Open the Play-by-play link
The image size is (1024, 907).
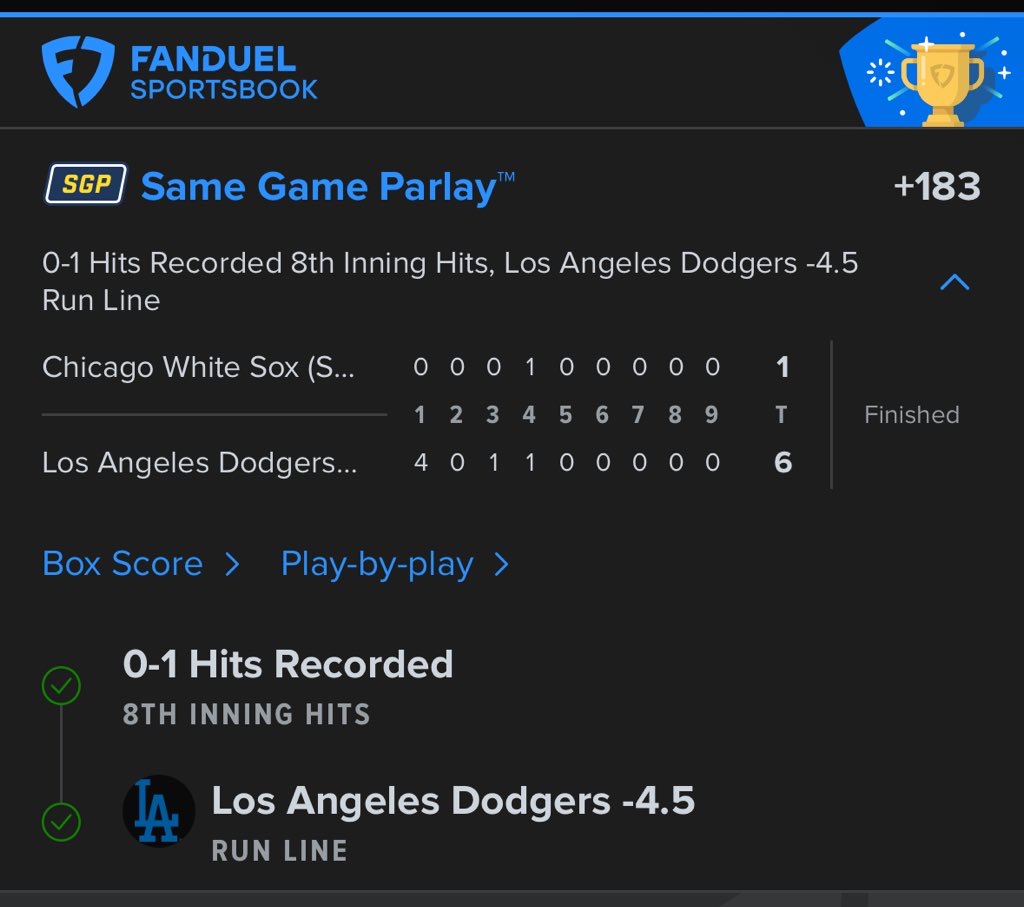377,564
